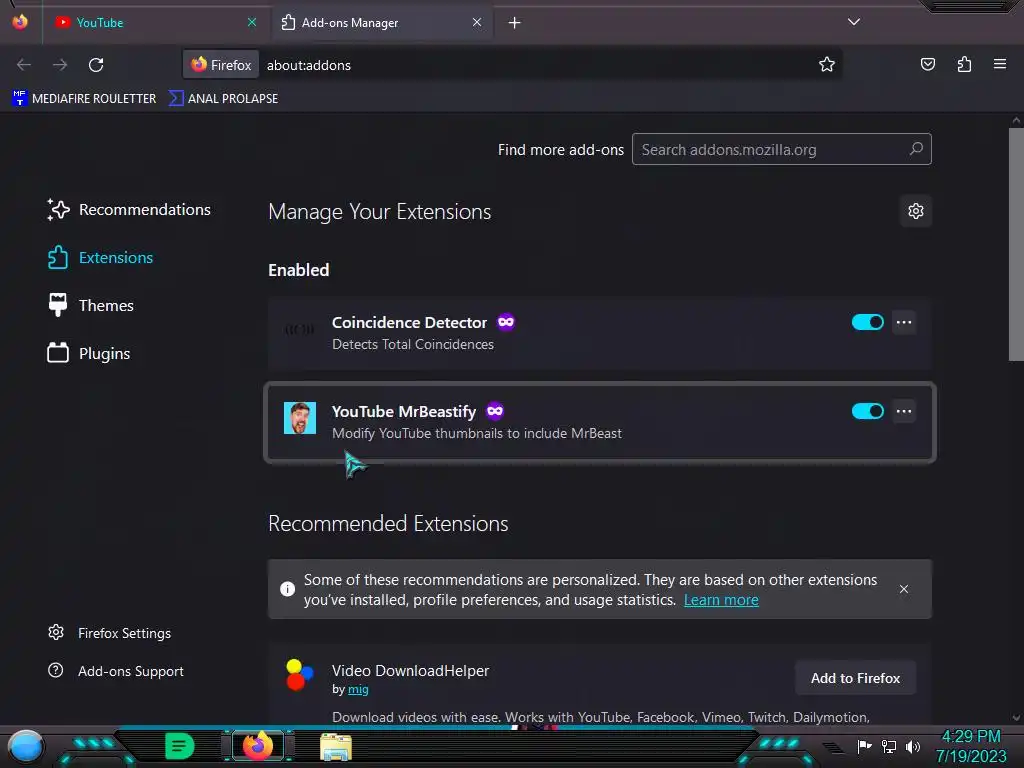This screenshot has width=1024, height=768.
Task: Open the YouTube MrBeastify title
Action: [404, 411]
